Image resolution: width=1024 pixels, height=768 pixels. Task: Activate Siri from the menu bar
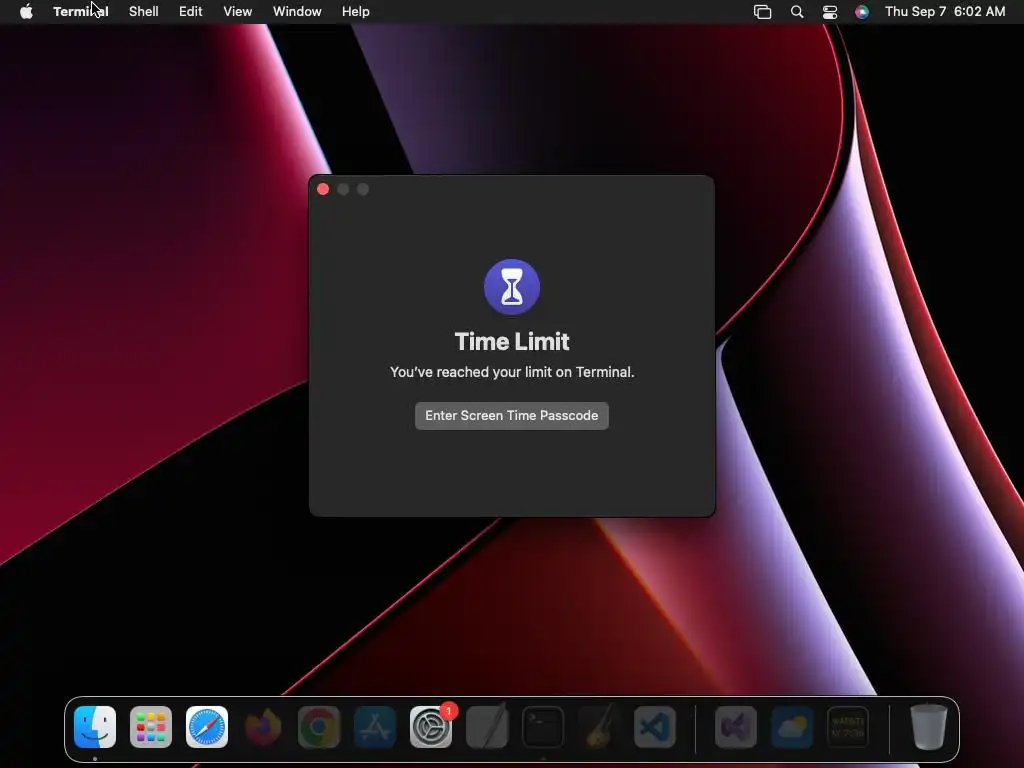862,12
